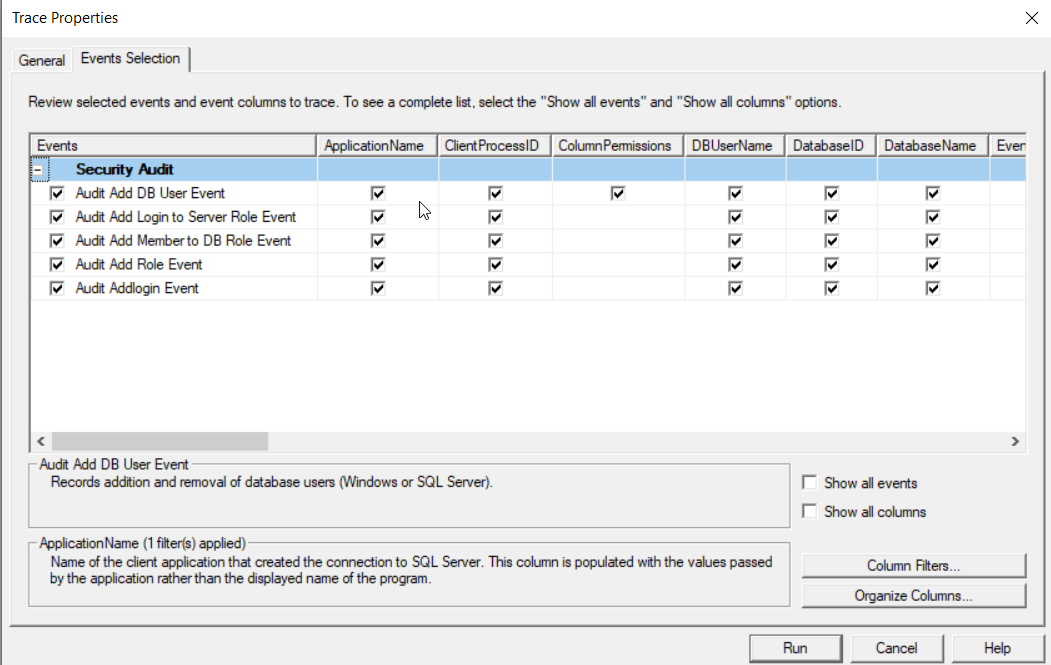Select the Events Selection tab
The width and height of the screenshot is (1051, 665).
[130, 59]
